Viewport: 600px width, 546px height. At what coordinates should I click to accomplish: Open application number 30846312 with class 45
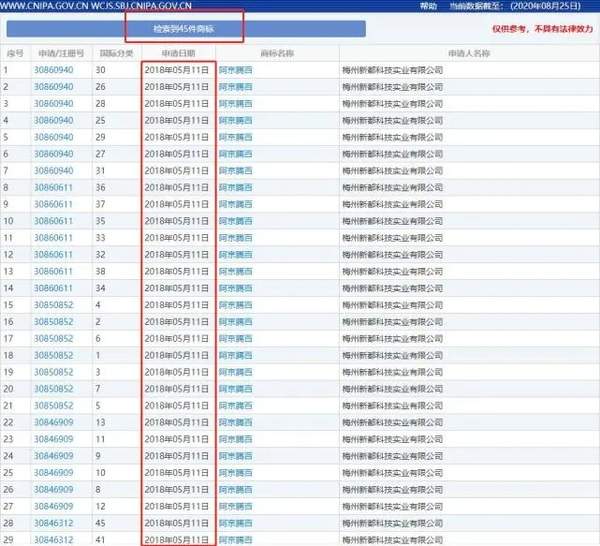(54, 523)
